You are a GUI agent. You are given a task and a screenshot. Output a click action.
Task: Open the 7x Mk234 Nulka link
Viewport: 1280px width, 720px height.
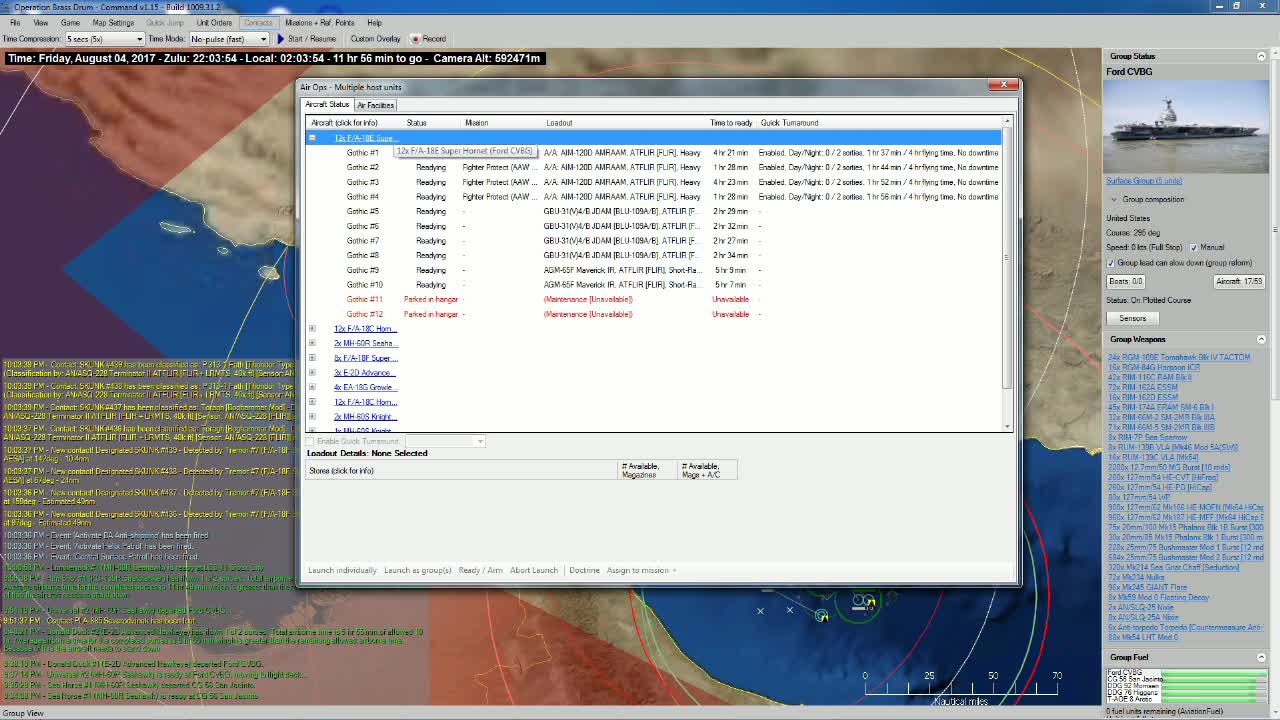(x=1136, y=577)
